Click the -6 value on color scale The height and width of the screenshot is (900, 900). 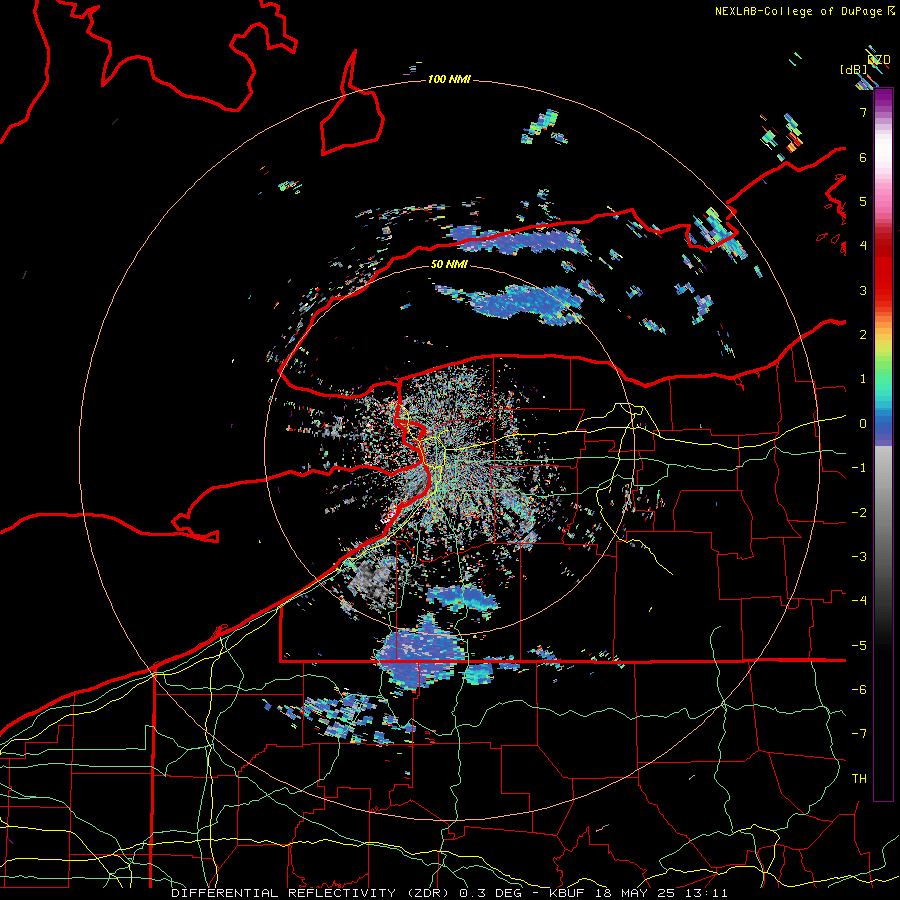859,690
